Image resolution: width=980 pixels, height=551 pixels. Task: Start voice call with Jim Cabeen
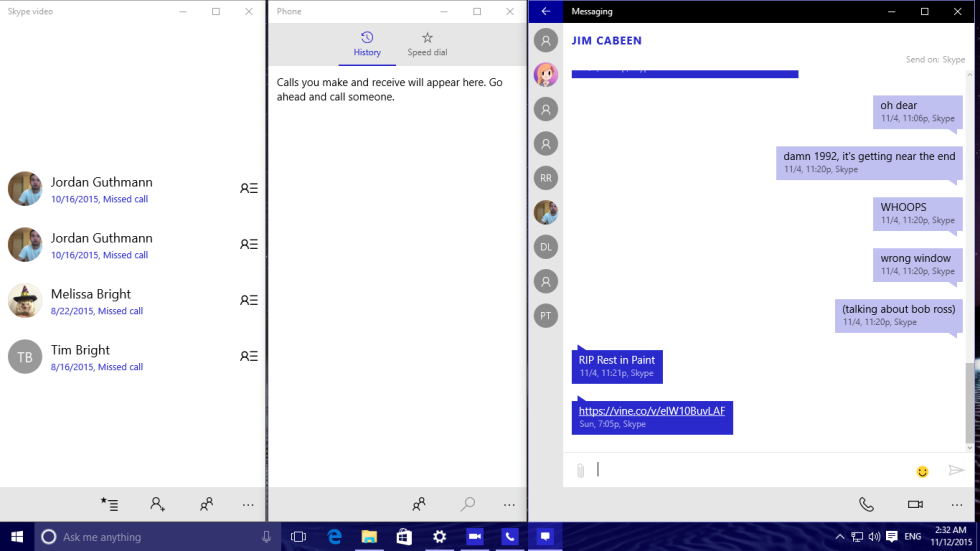pos(866,504)
